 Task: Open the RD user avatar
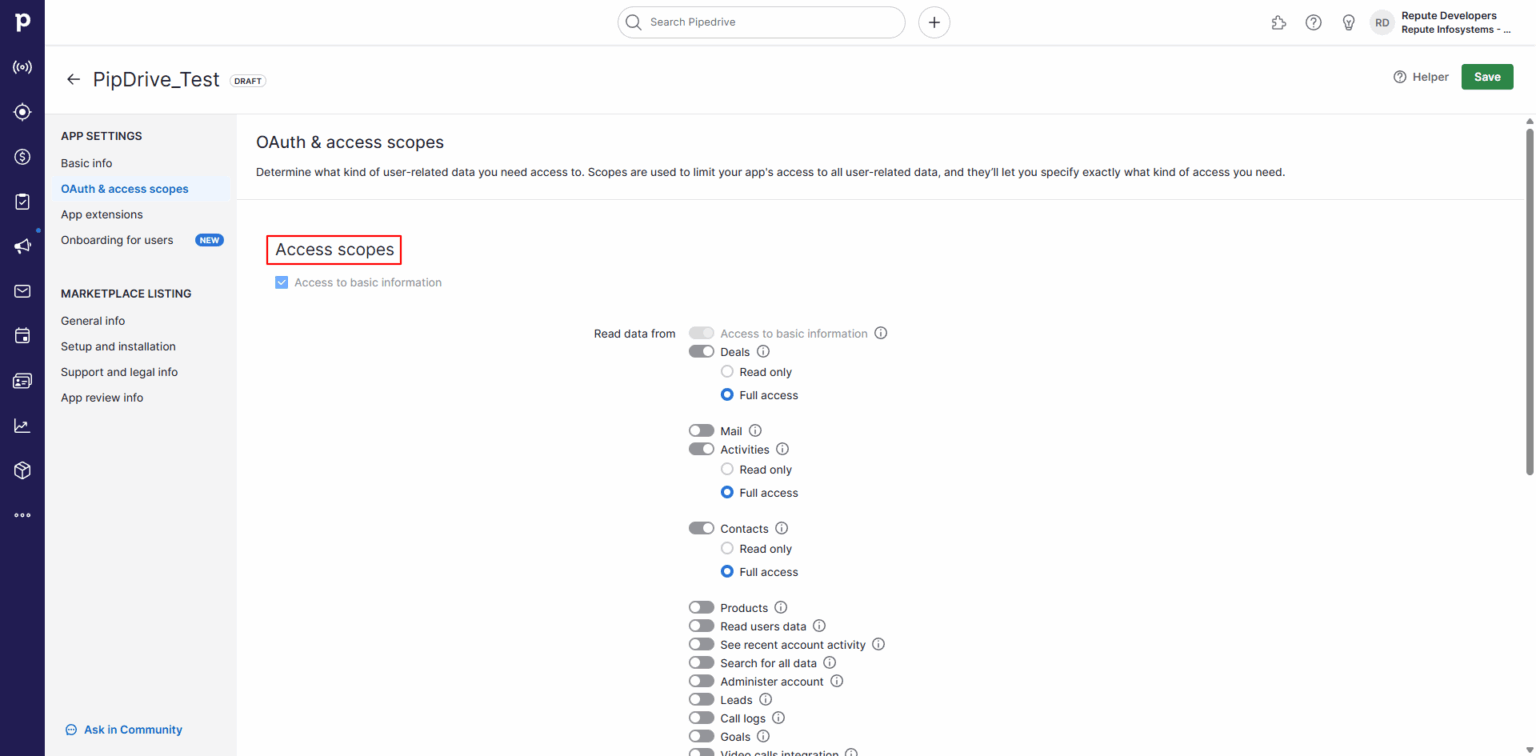1382,22
